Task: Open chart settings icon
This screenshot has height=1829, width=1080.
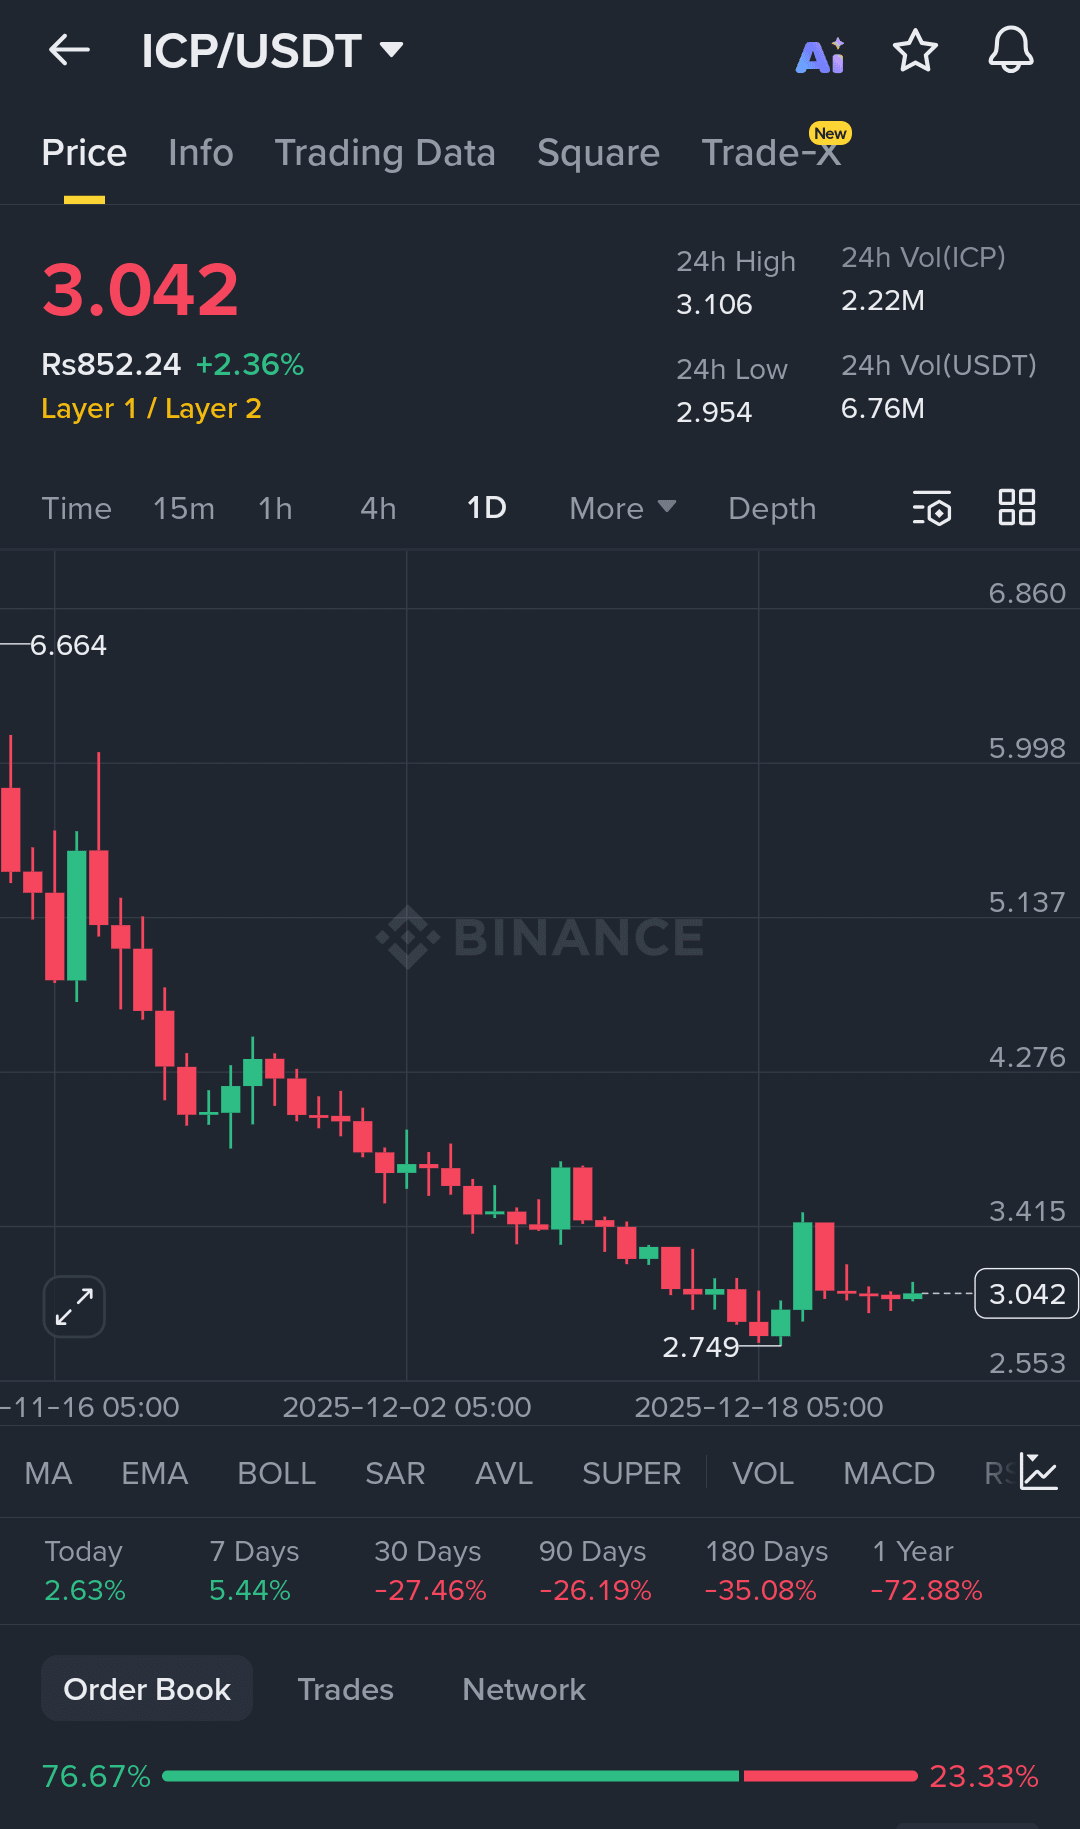Action: [931, 508]
